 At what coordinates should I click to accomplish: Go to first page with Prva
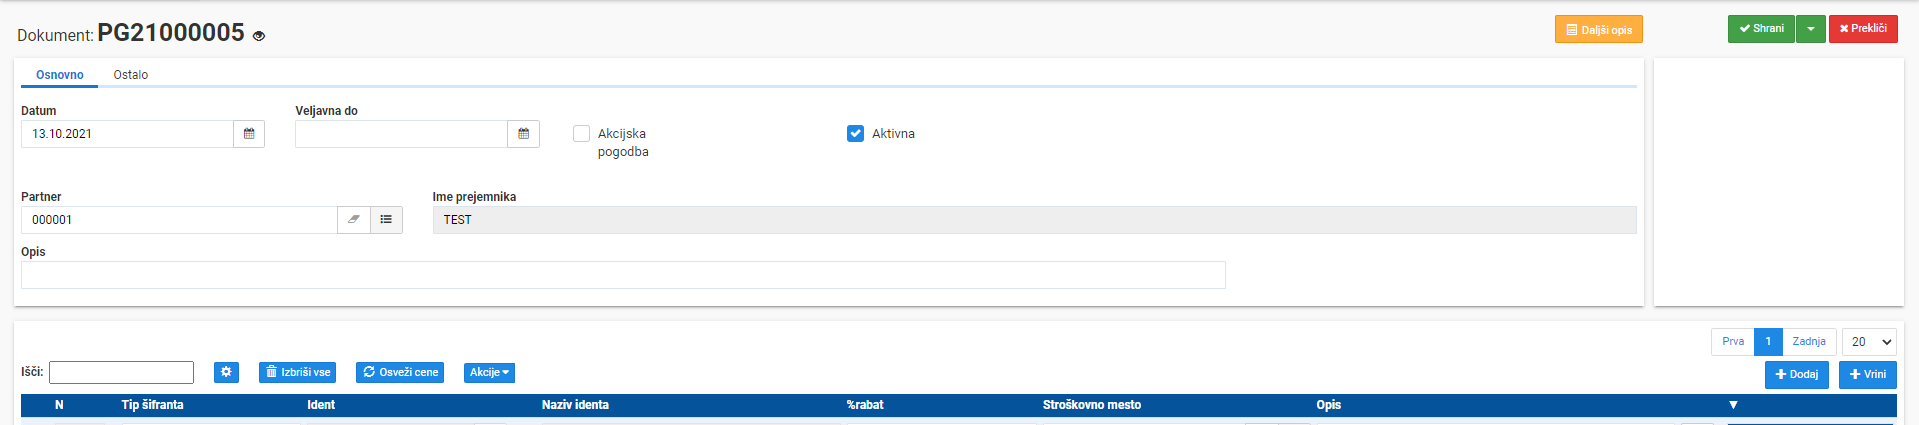(1733, 342)
